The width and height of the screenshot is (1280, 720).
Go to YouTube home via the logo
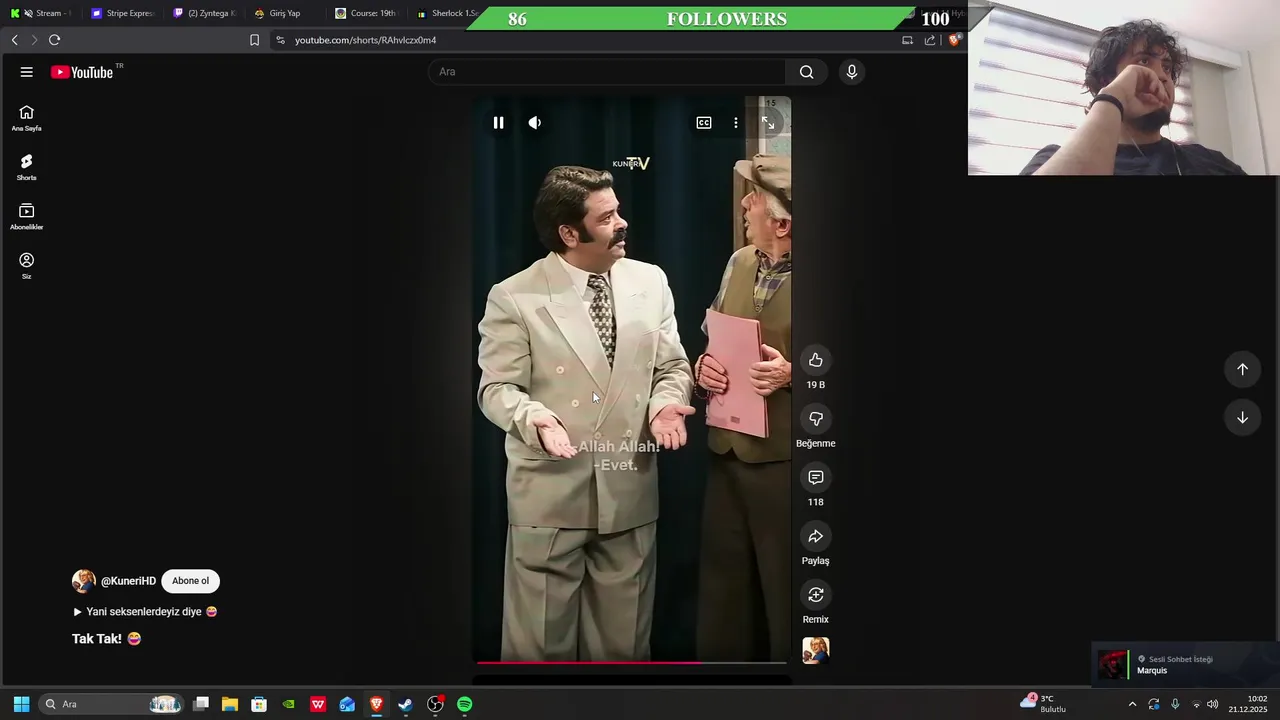82,72
